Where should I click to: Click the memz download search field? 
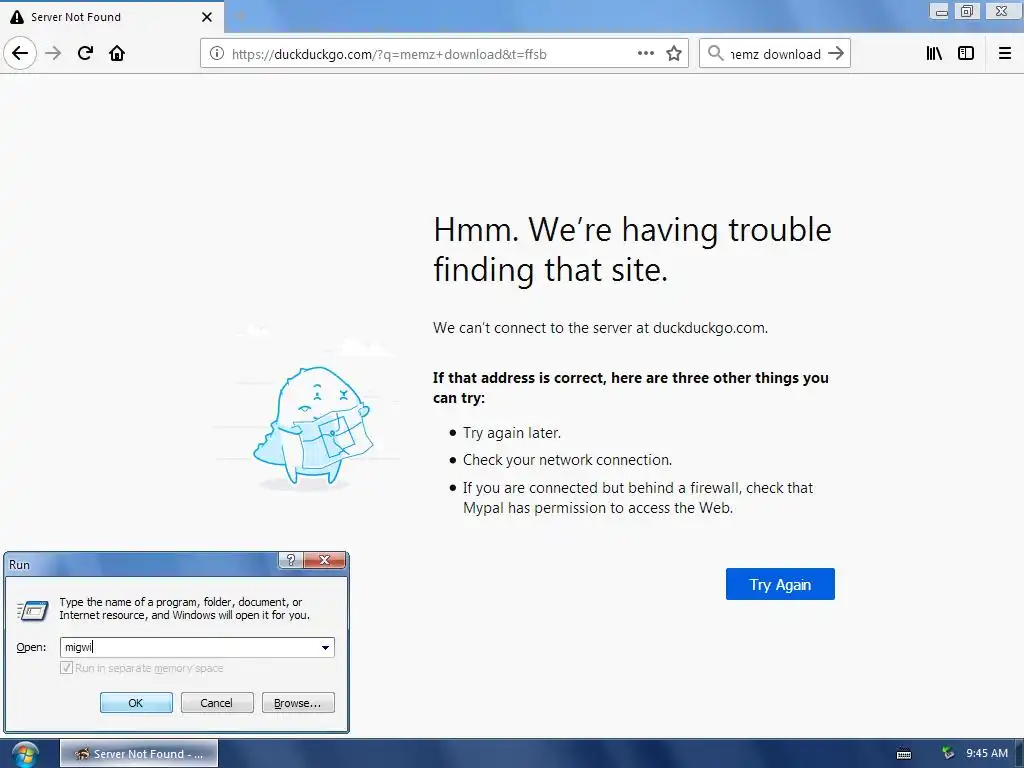[x=775, y=54]
